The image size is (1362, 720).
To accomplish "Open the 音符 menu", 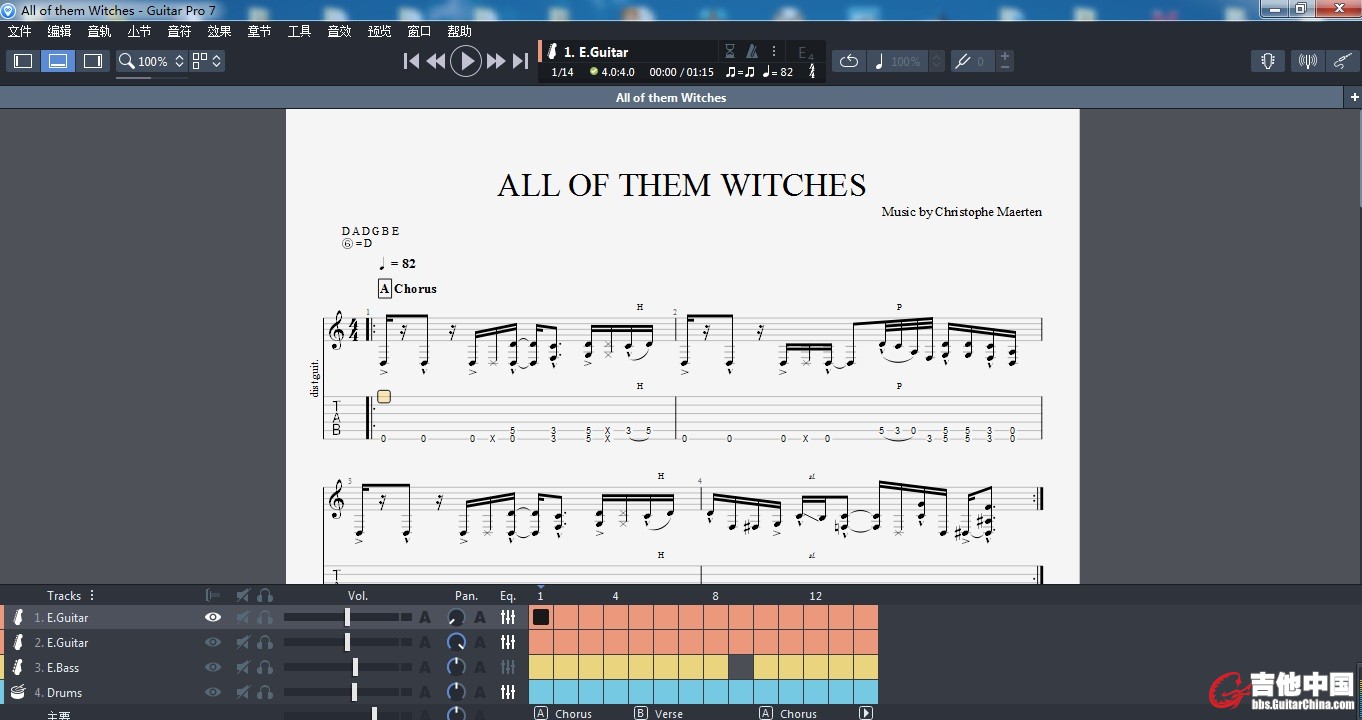I will (180, 31).
